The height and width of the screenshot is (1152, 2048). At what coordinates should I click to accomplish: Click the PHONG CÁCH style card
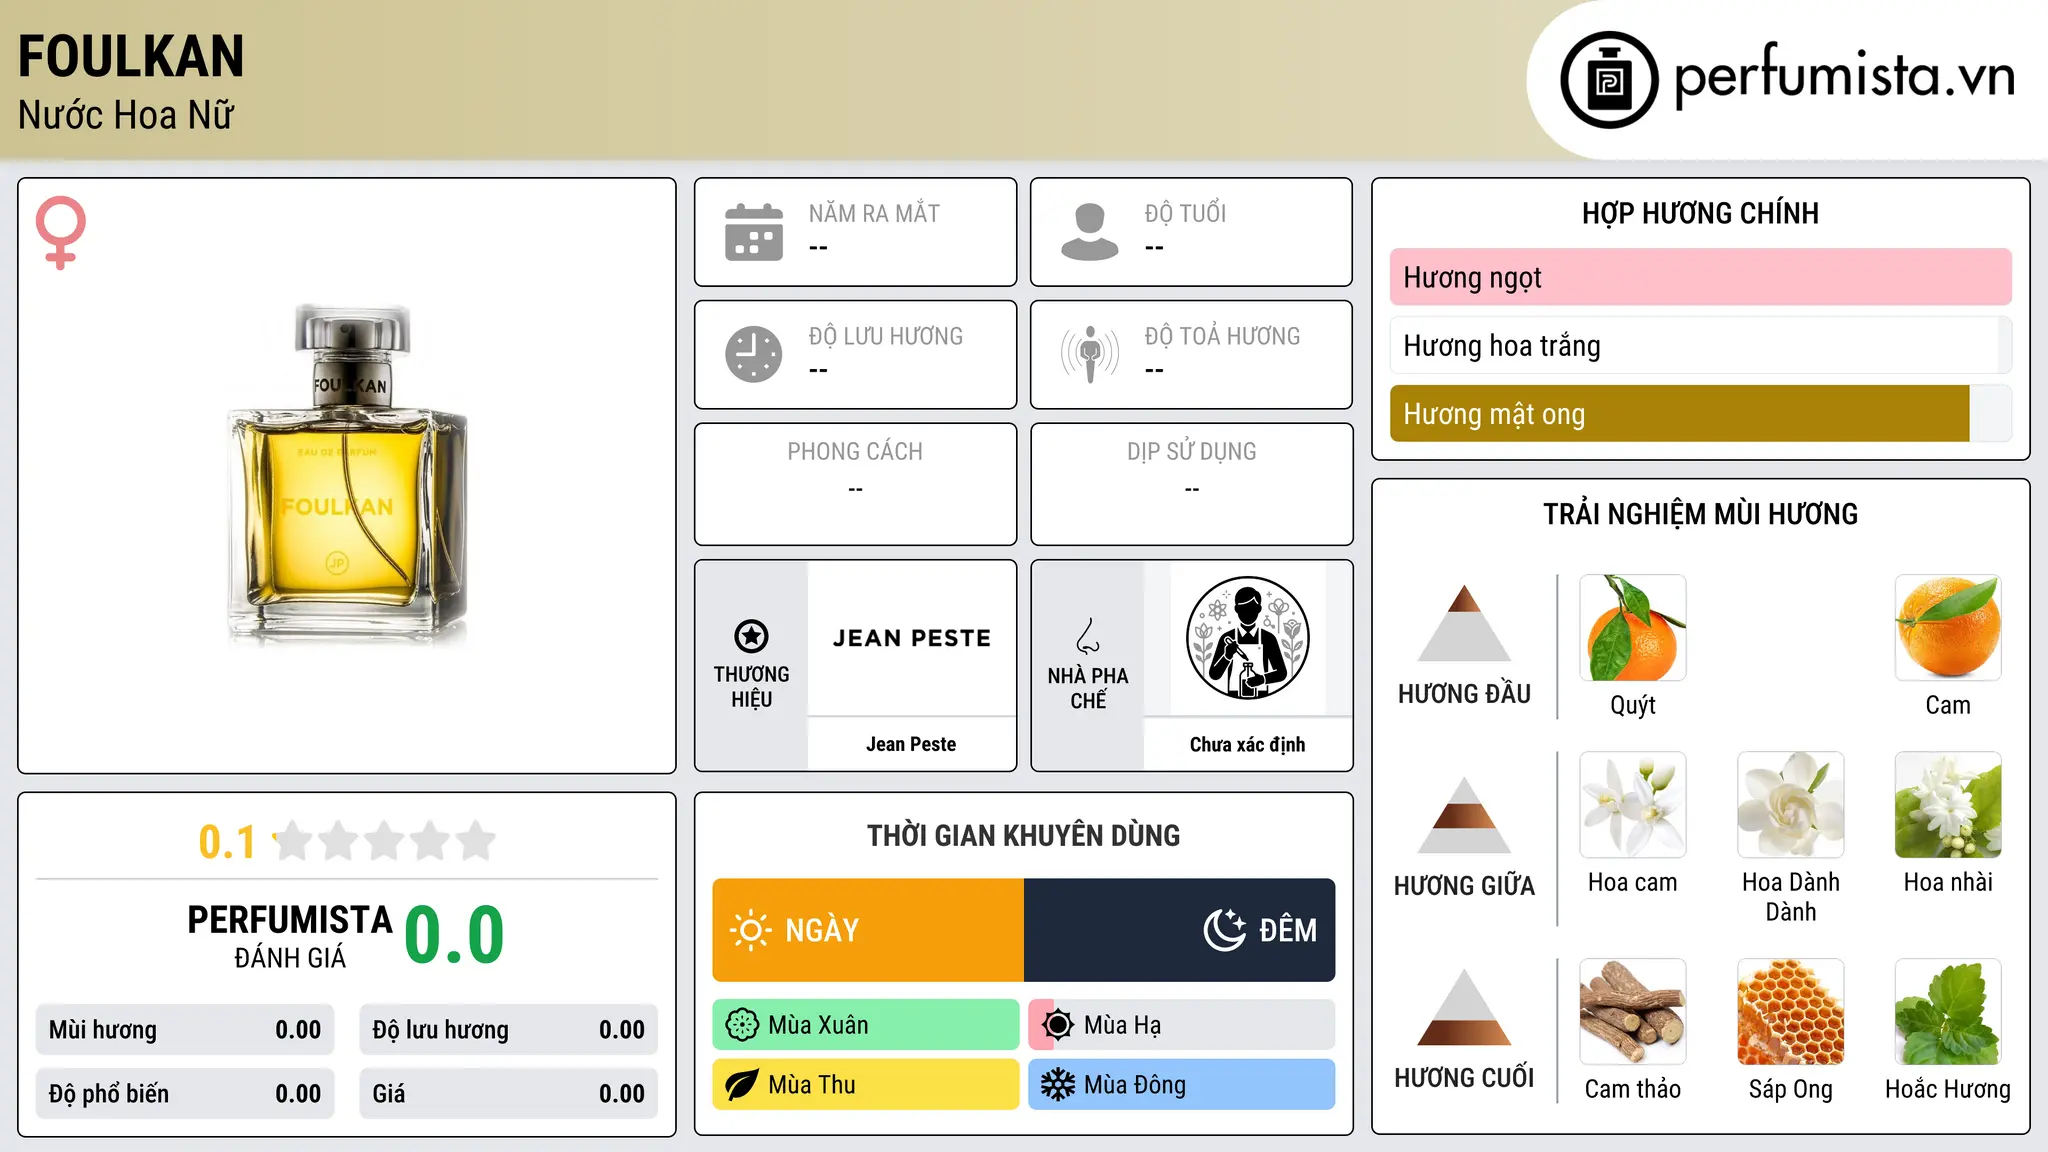[x=856, y=484]
